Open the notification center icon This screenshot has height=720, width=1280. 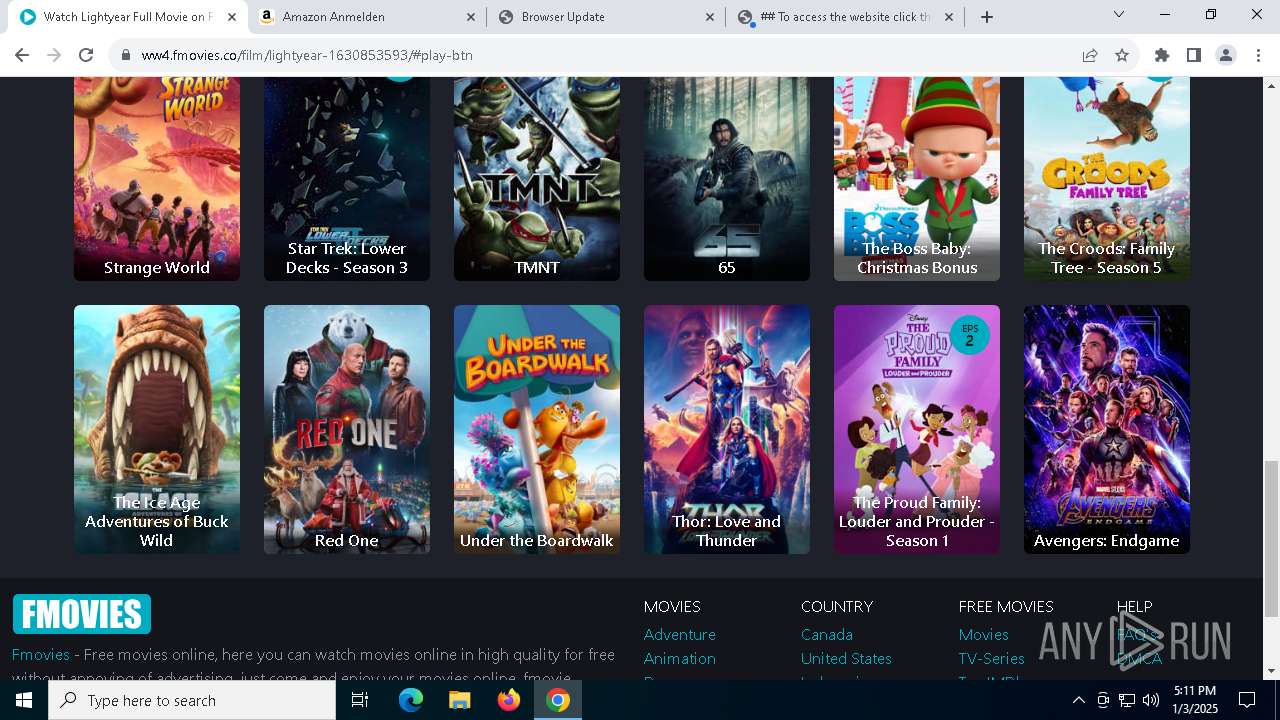pyautogui.click(x=1247, y=700)
